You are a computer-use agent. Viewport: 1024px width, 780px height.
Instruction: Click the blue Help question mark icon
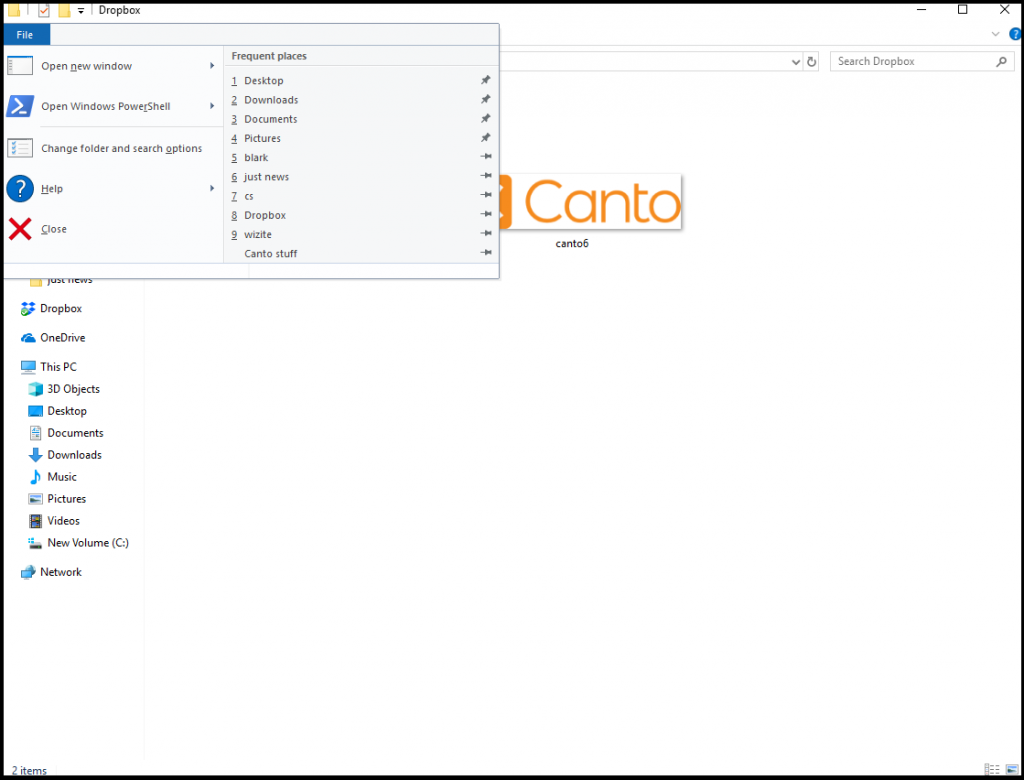20,188
